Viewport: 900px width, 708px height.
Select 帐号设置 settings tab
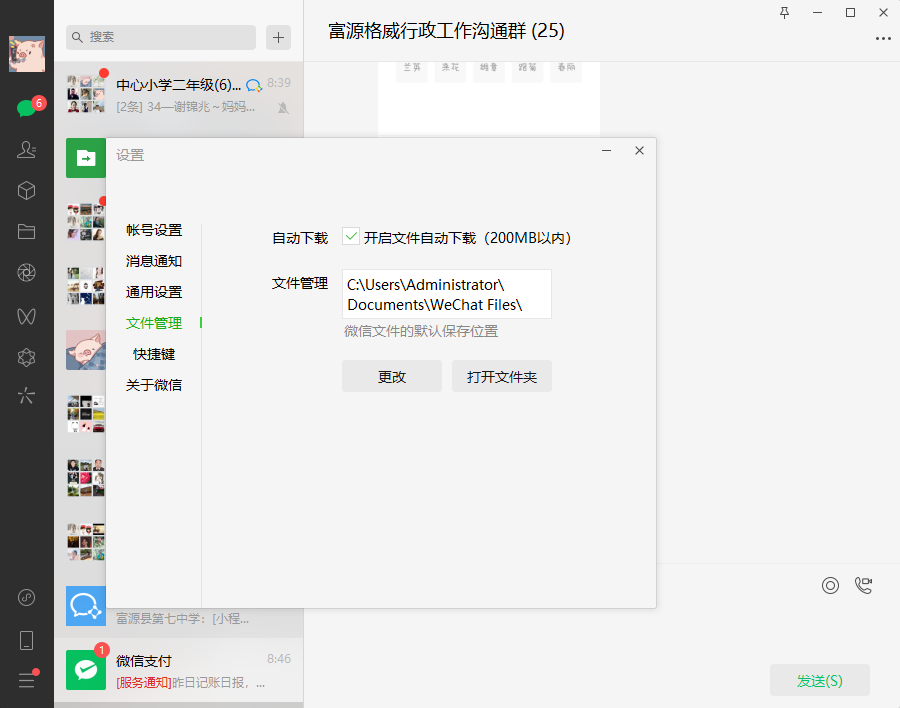coord(154,230)
